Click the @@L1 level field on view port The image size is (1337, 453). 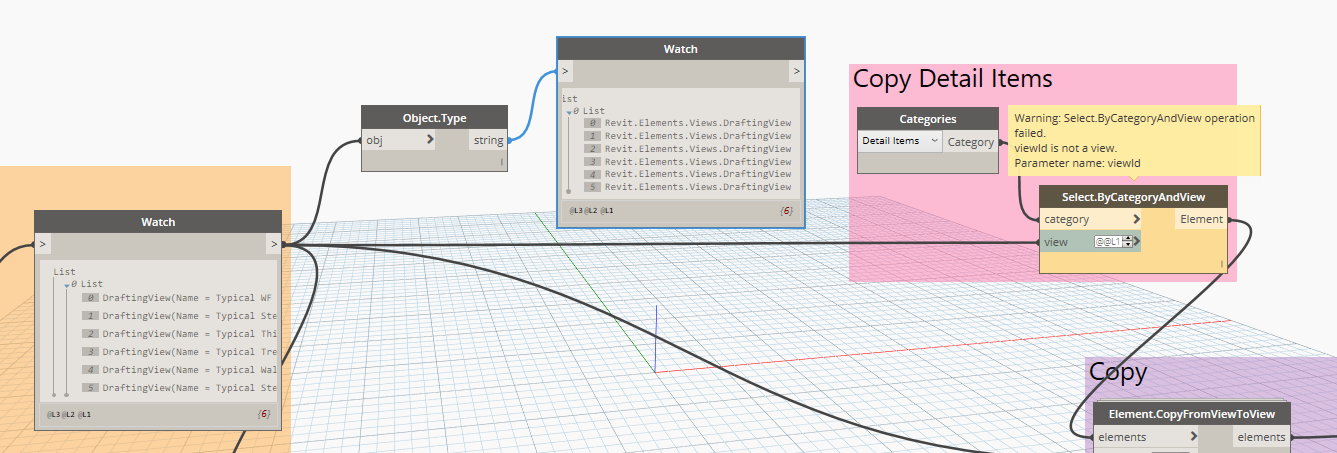(1108, 242)
